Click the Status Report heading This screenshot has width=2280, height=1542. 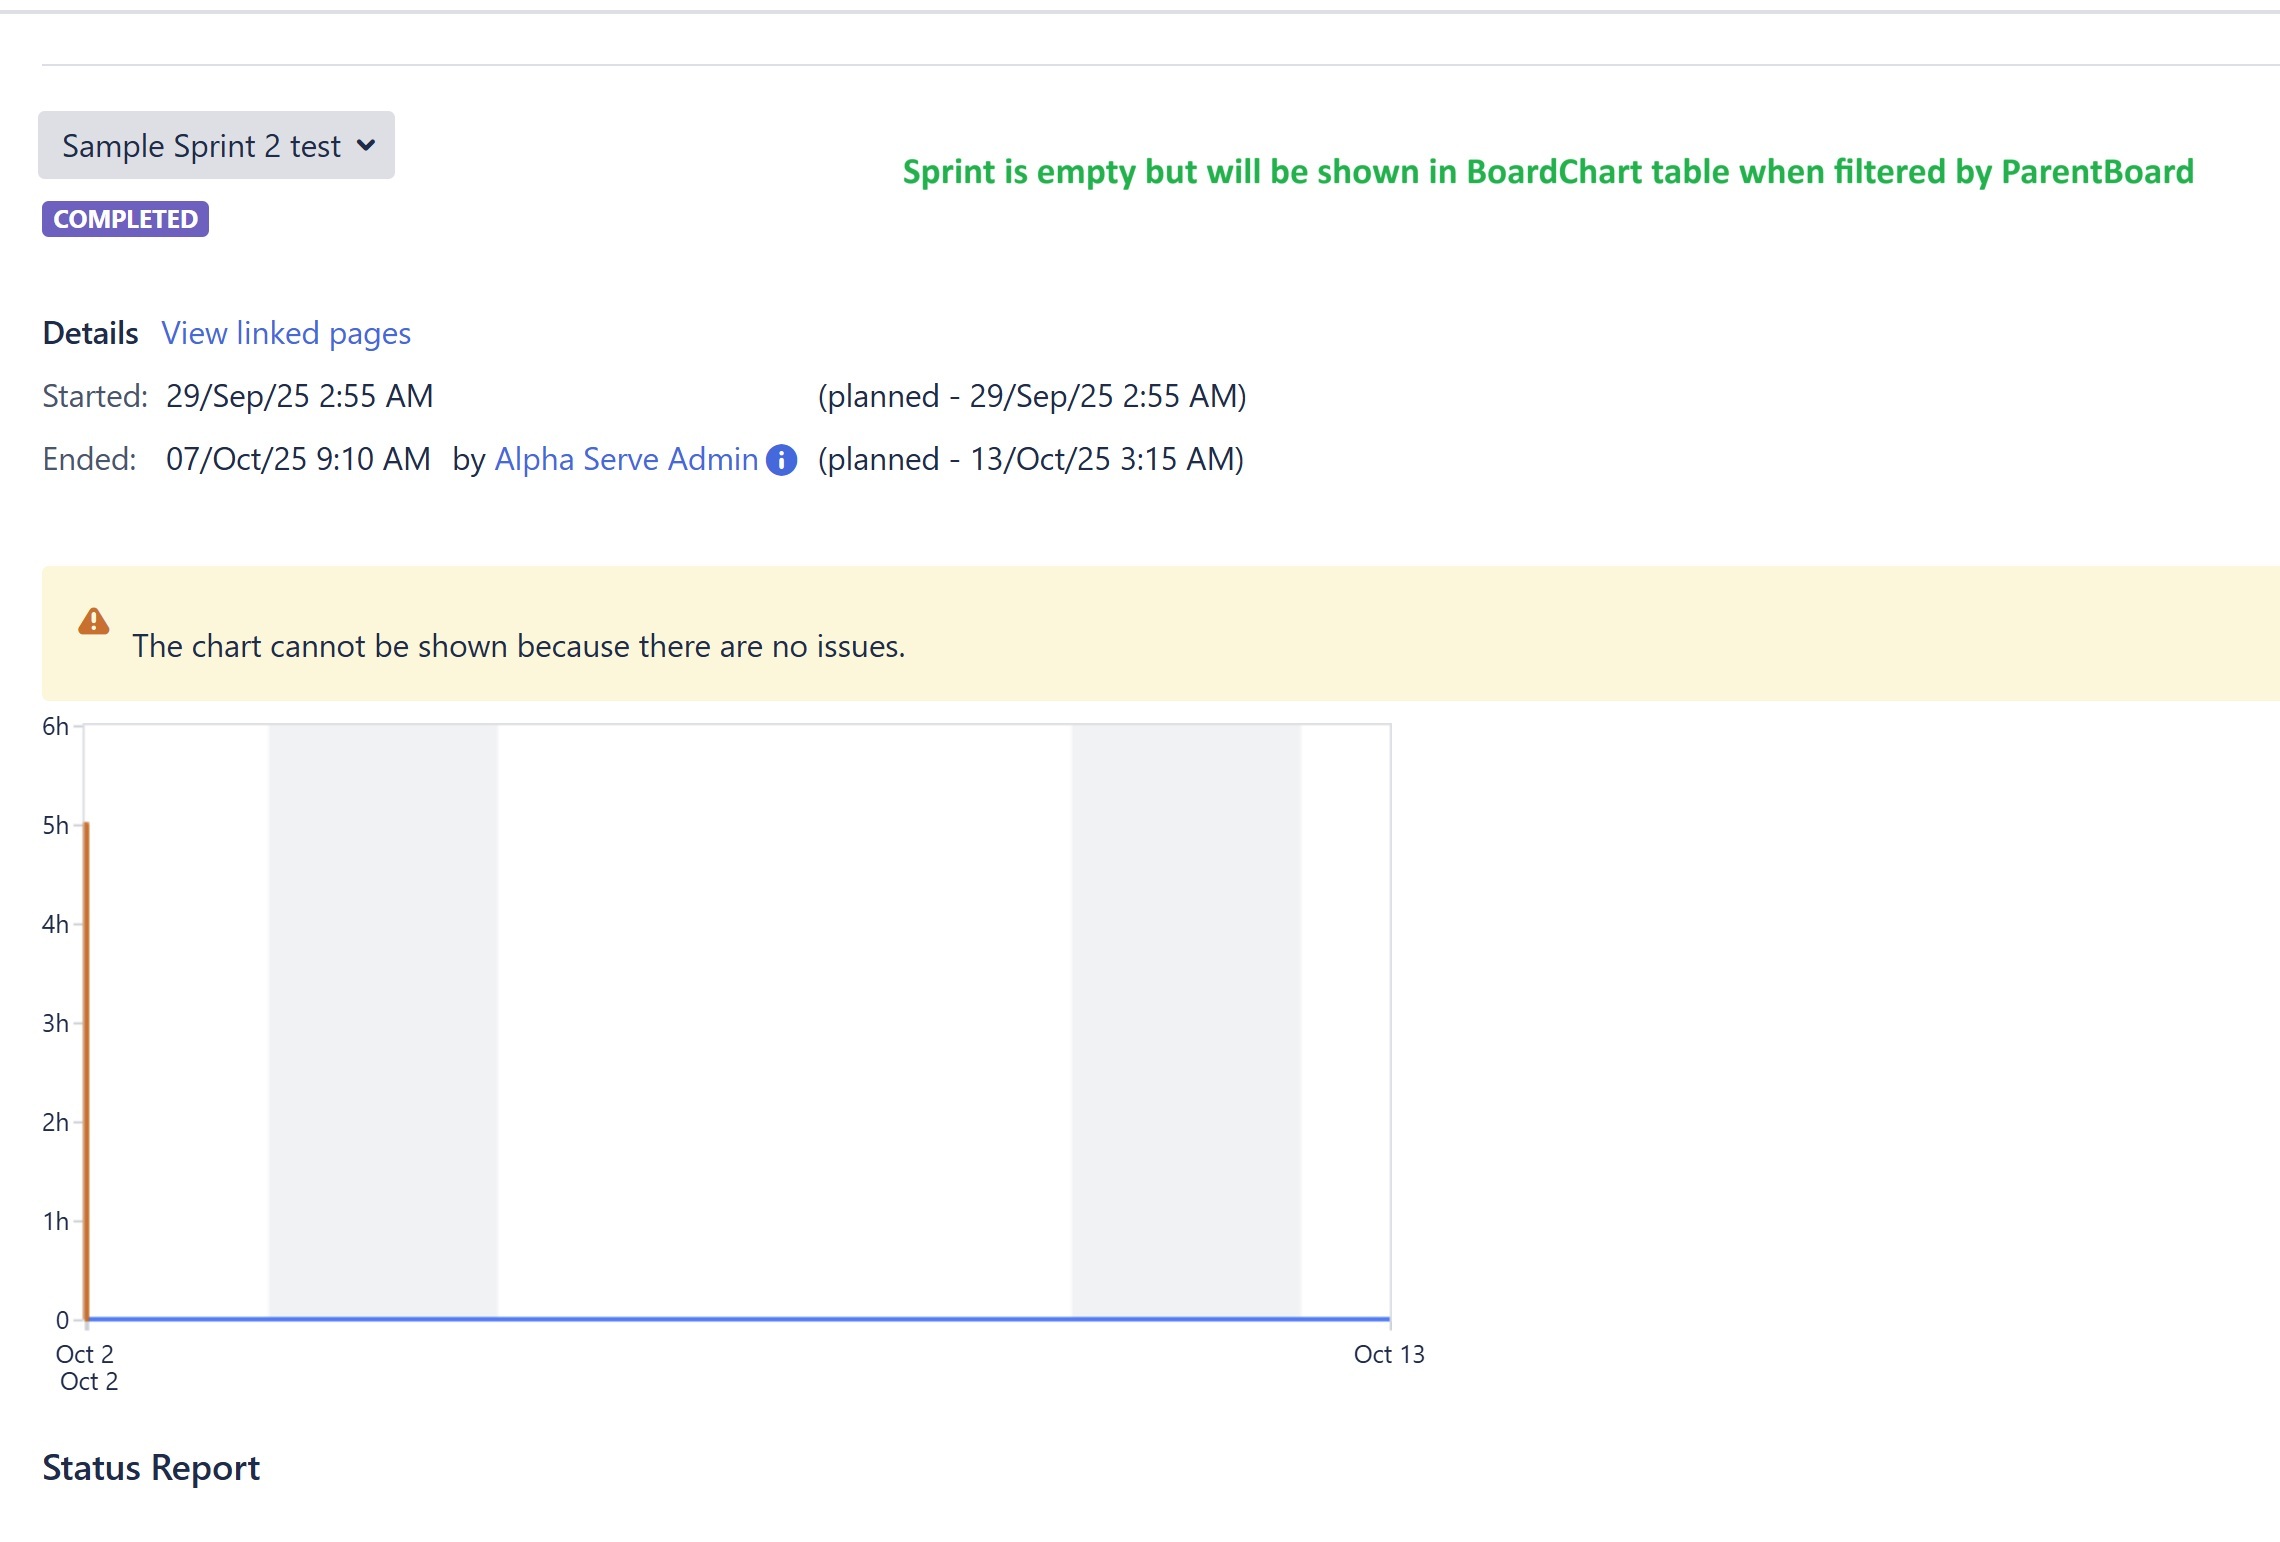point(151,1468)
